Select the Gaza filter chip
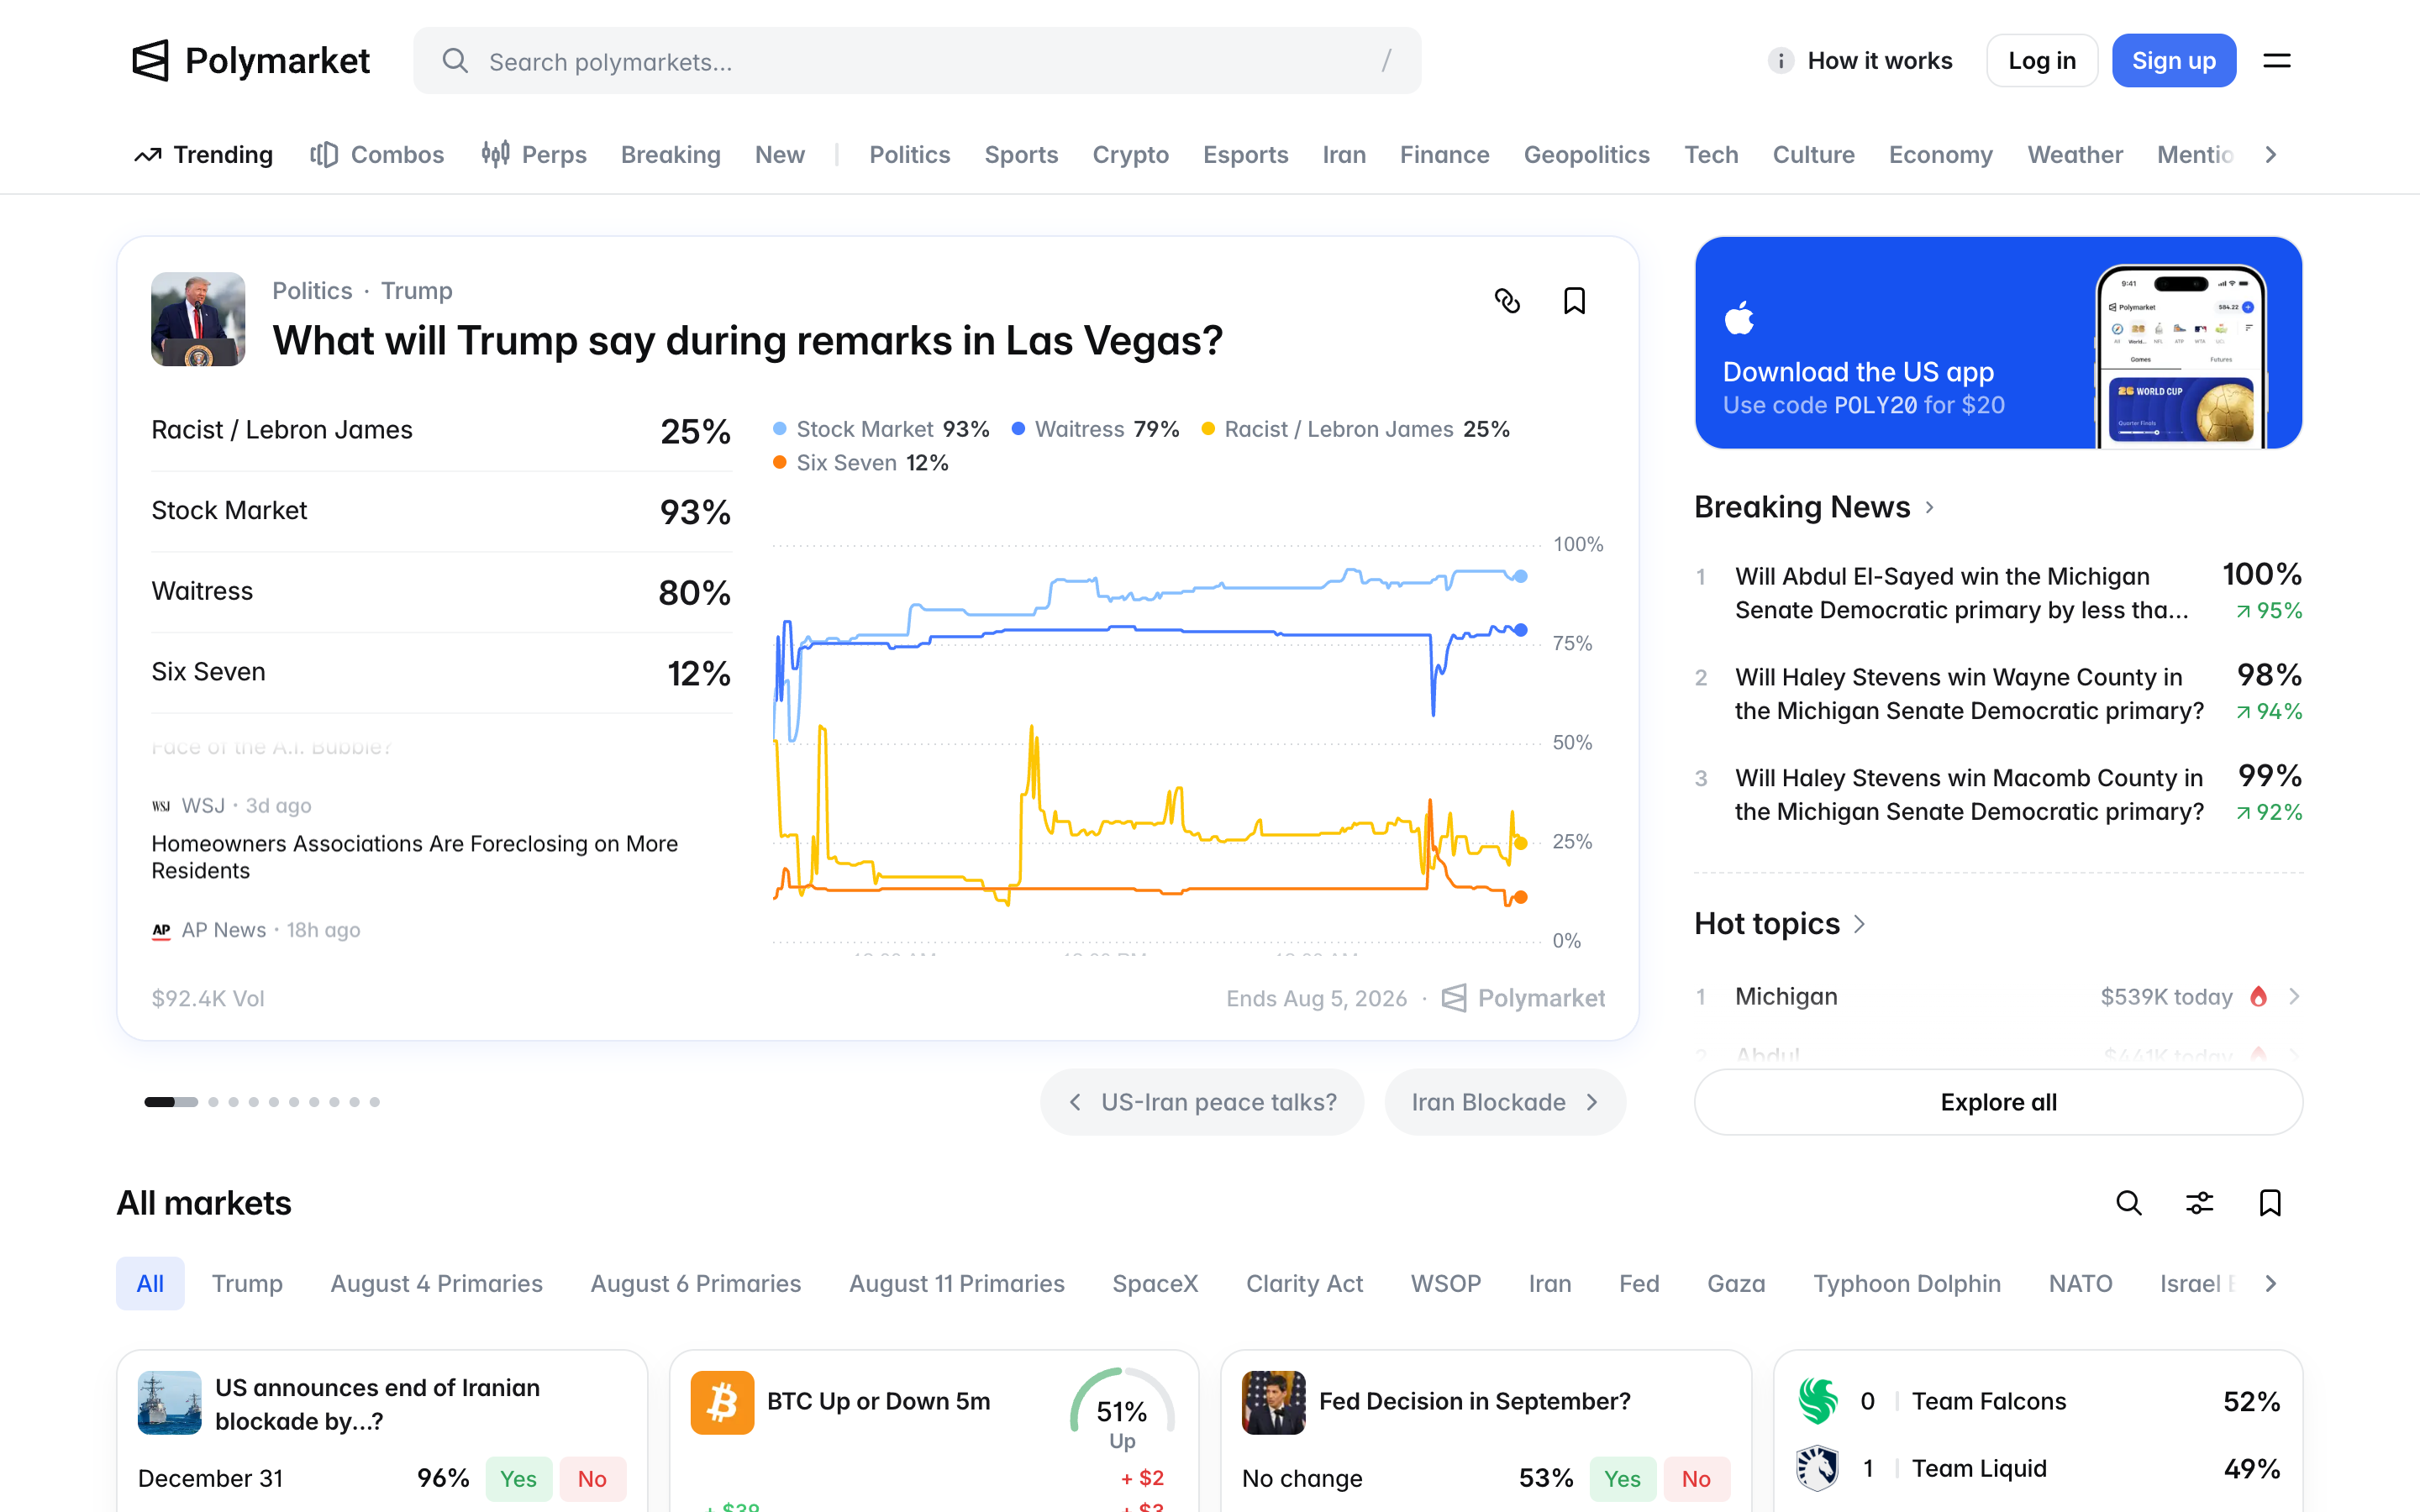This screenshot has height=1512, width=2420. [x=1736, y=1284]
